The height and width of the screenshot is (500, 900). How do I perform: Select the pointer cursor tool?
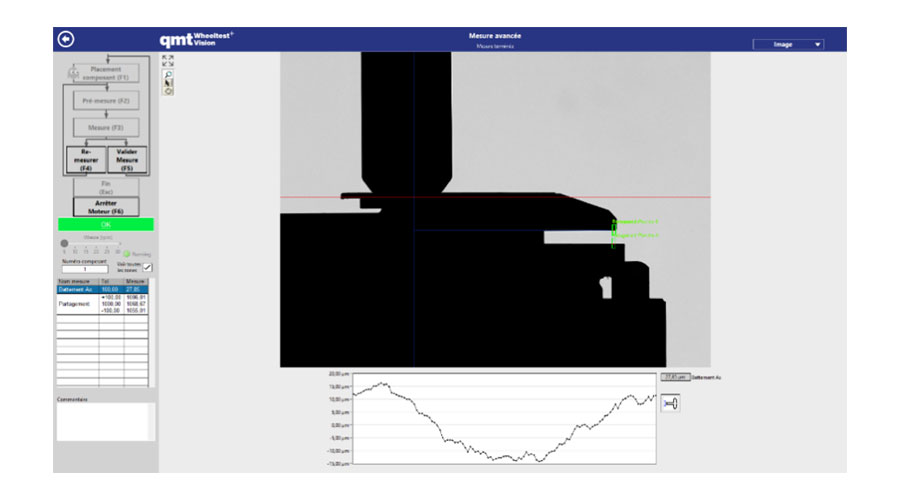(167, 83)
